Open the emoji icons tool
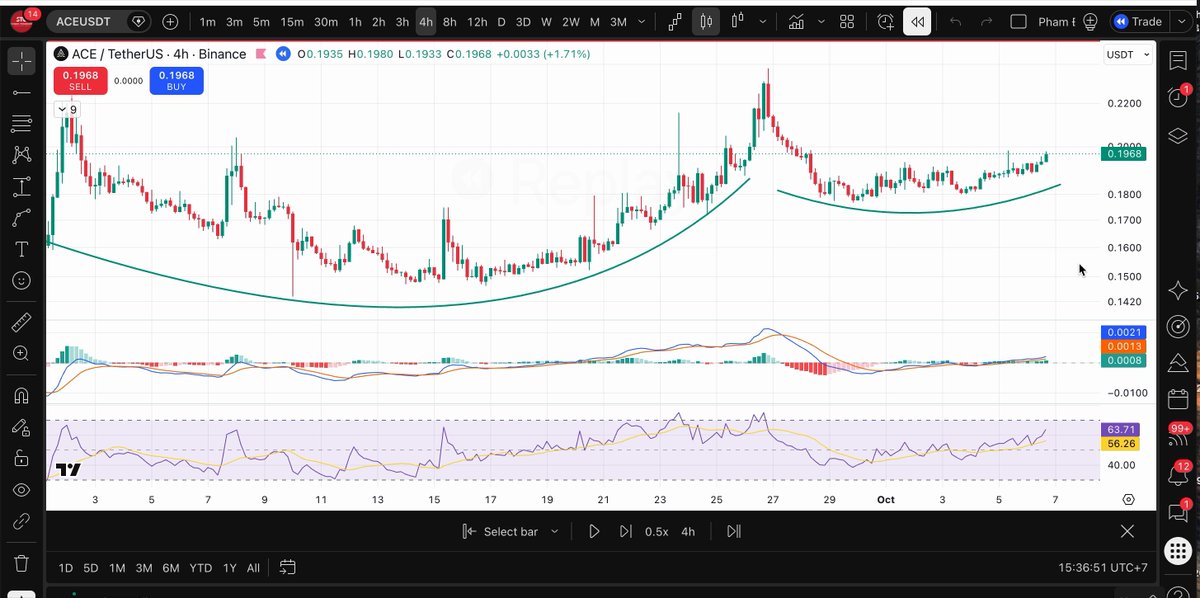Image resolution: width=1200 pixels, height=598 pixels. [21, 281]
